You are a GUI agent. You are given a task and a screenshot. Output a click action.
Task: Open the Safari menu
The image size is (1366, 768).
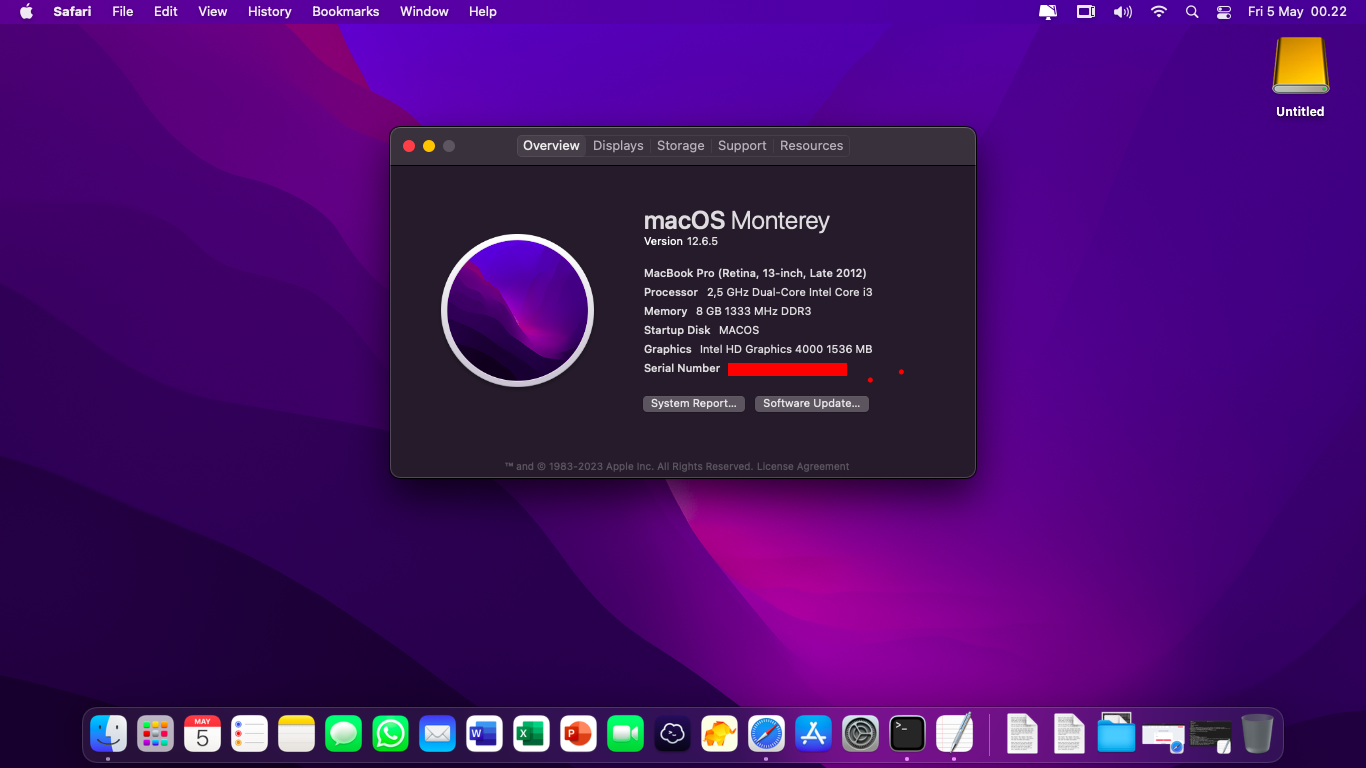(72, 12)
